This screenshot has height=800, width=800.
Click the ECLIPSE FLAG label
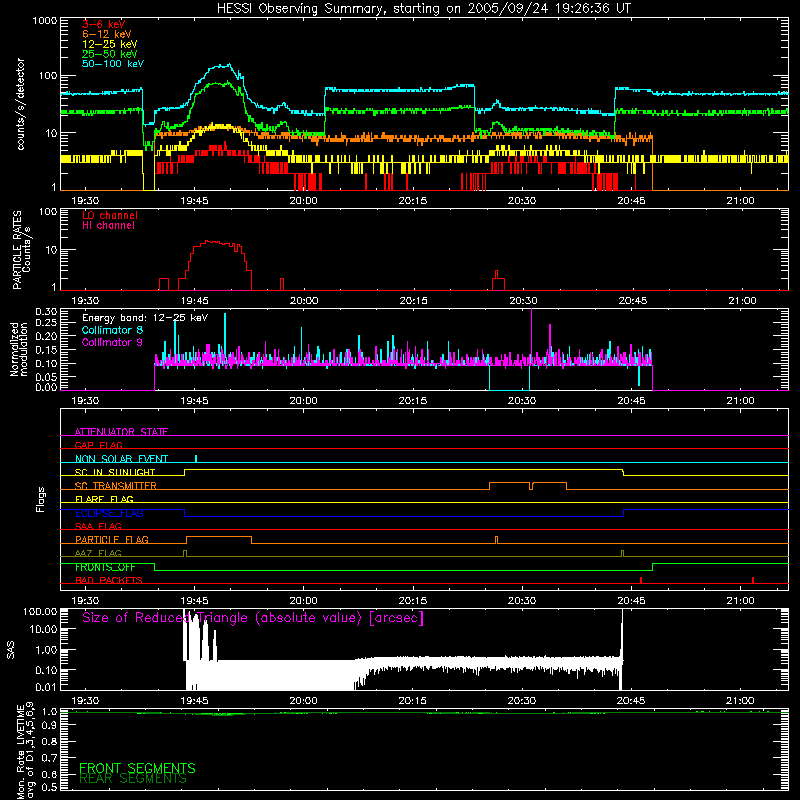109,513
